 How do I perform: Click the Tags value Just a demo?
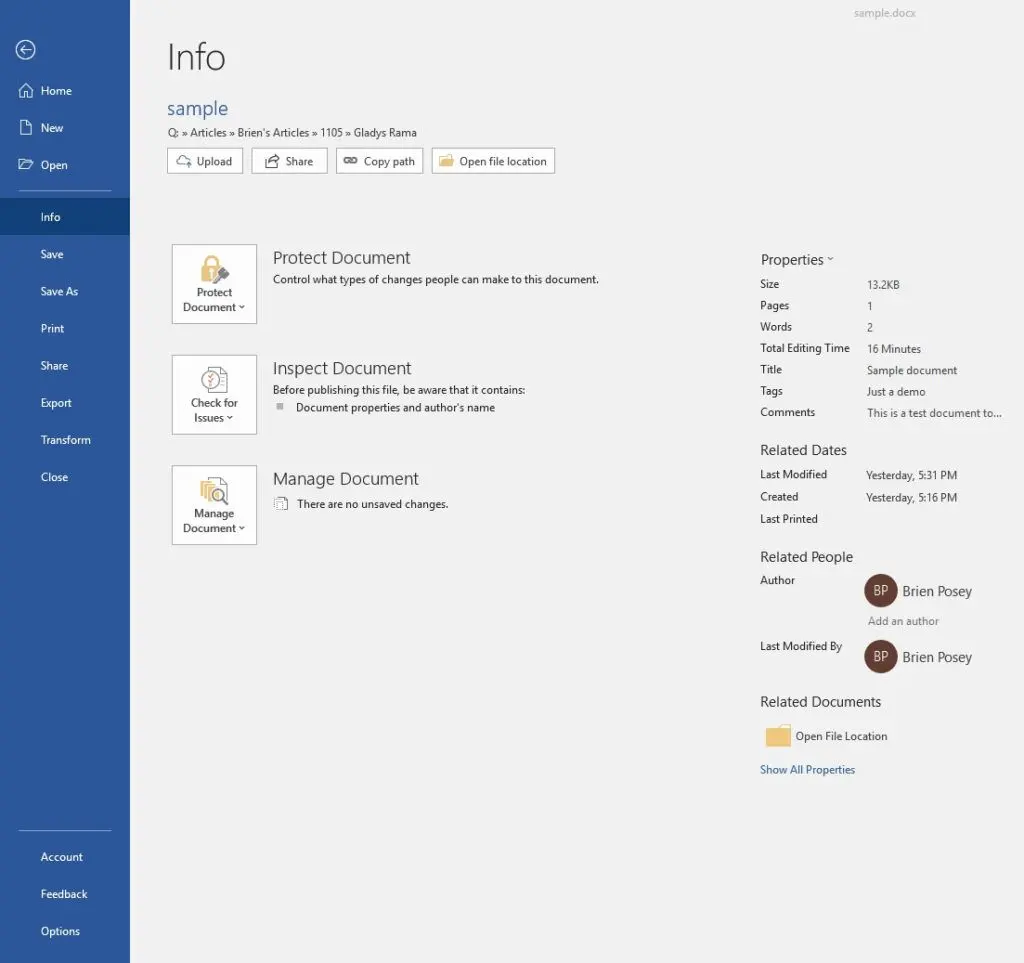tap(896, 392)
